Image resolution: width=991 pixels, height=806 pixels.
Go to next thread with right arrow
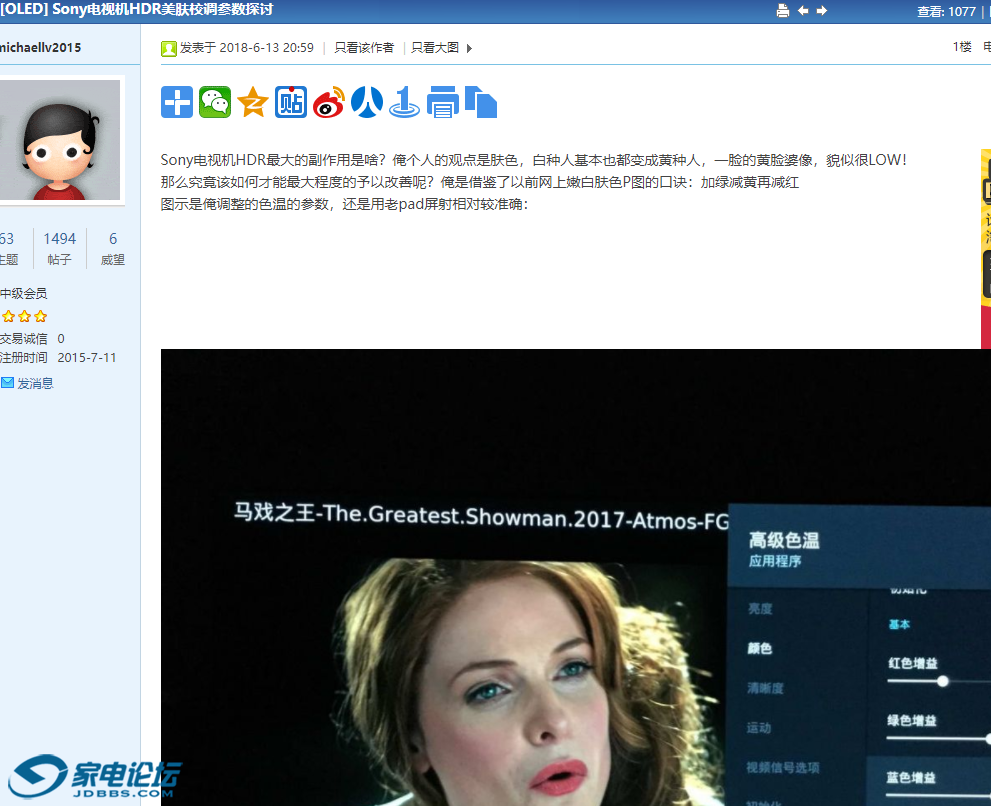tap(822, 11)
